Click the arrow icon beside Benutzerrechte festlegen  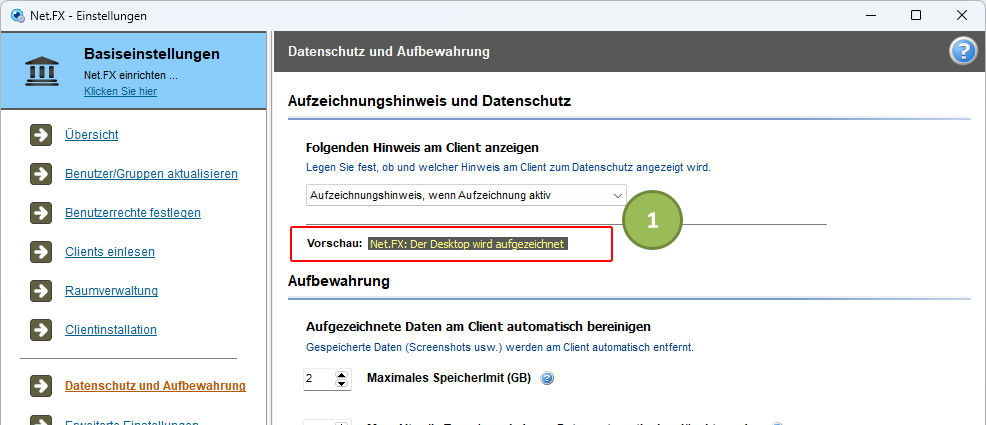[41, 212]
